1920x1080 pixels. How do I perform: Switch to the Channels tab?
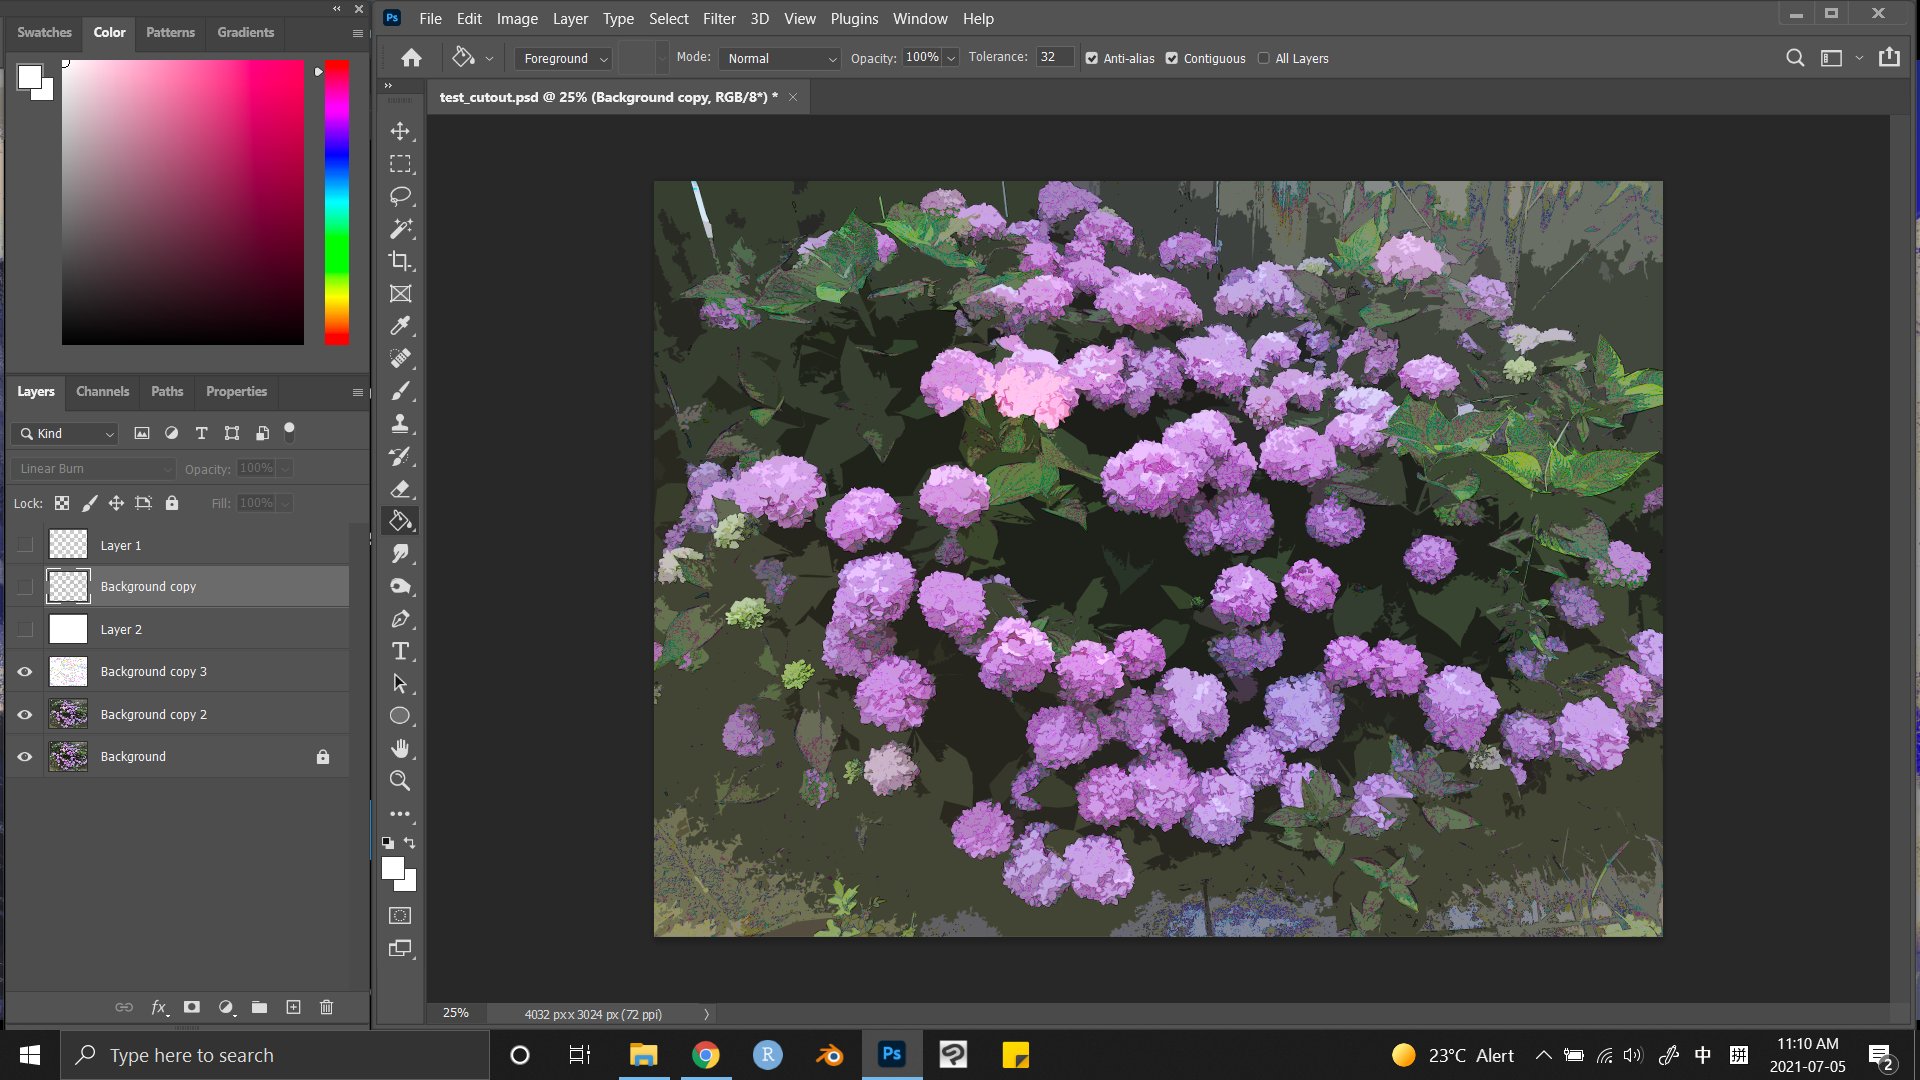(x=102, y=392)
